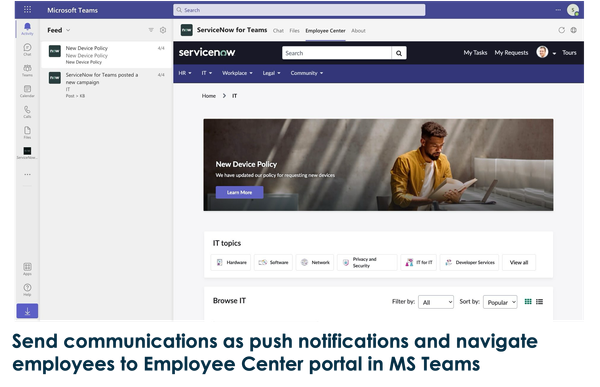The image size is (600, 387).
Task: Click the reload tab icon
Action: pyautogui.click(x=561, y=30)
